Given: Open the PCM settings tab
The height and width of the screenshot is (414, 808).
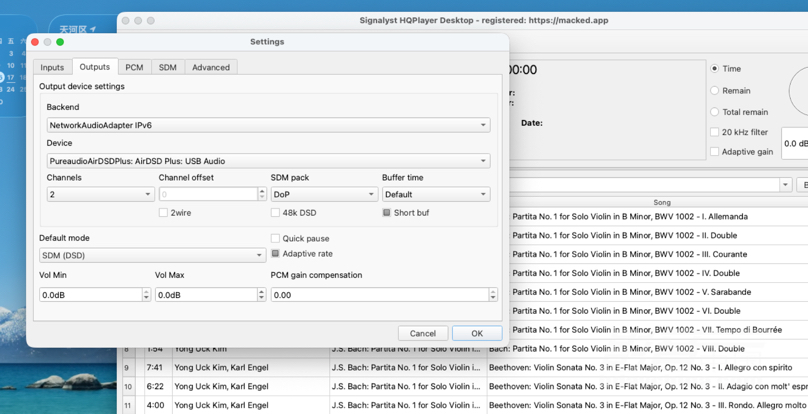Looking at the screenshot, I should click(134, 68).
